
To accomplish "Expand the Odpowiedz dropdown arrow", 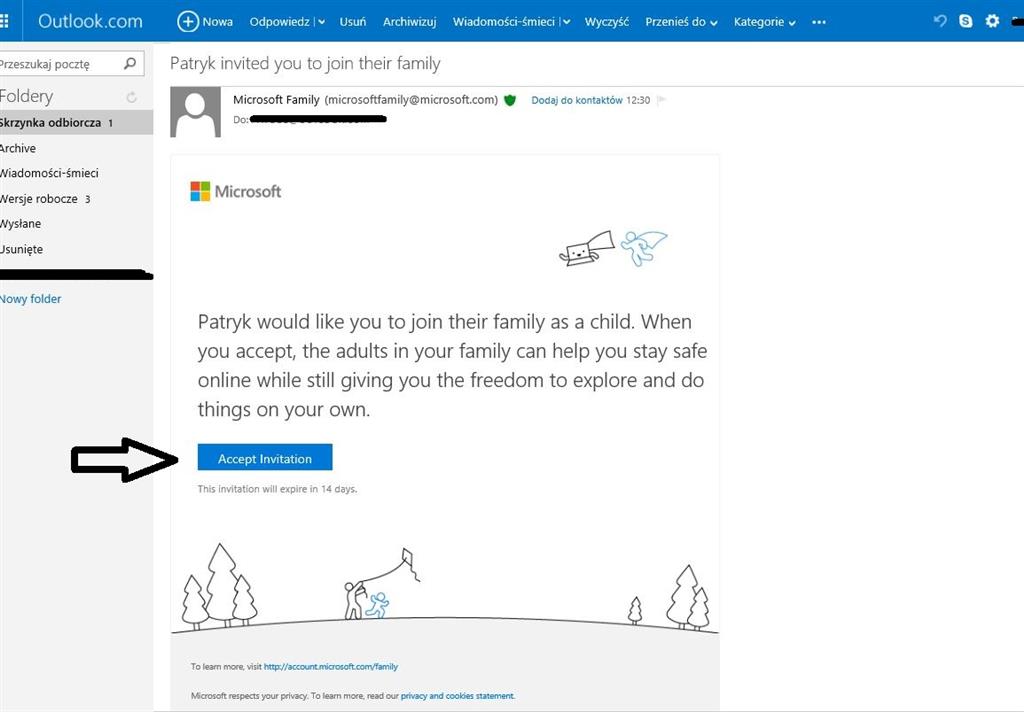I will coord(321,22).
